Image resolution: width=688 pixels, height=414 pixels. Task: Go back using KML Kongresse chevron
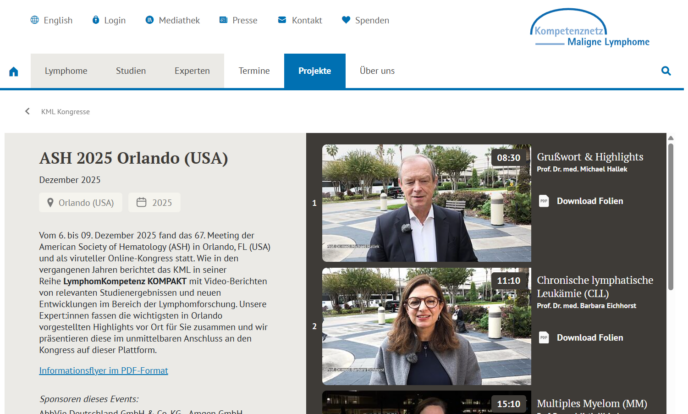[28, 111]
